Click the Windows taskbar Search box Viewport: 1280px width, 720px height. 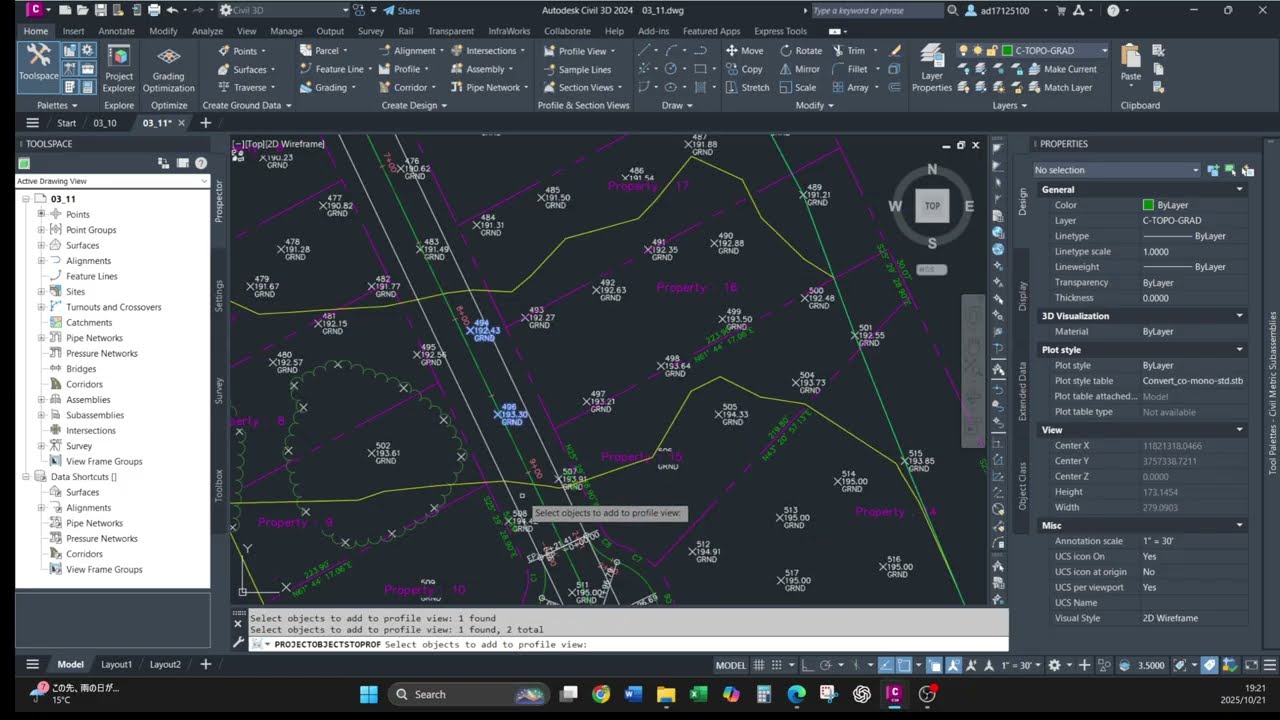[x=467, y=694]
